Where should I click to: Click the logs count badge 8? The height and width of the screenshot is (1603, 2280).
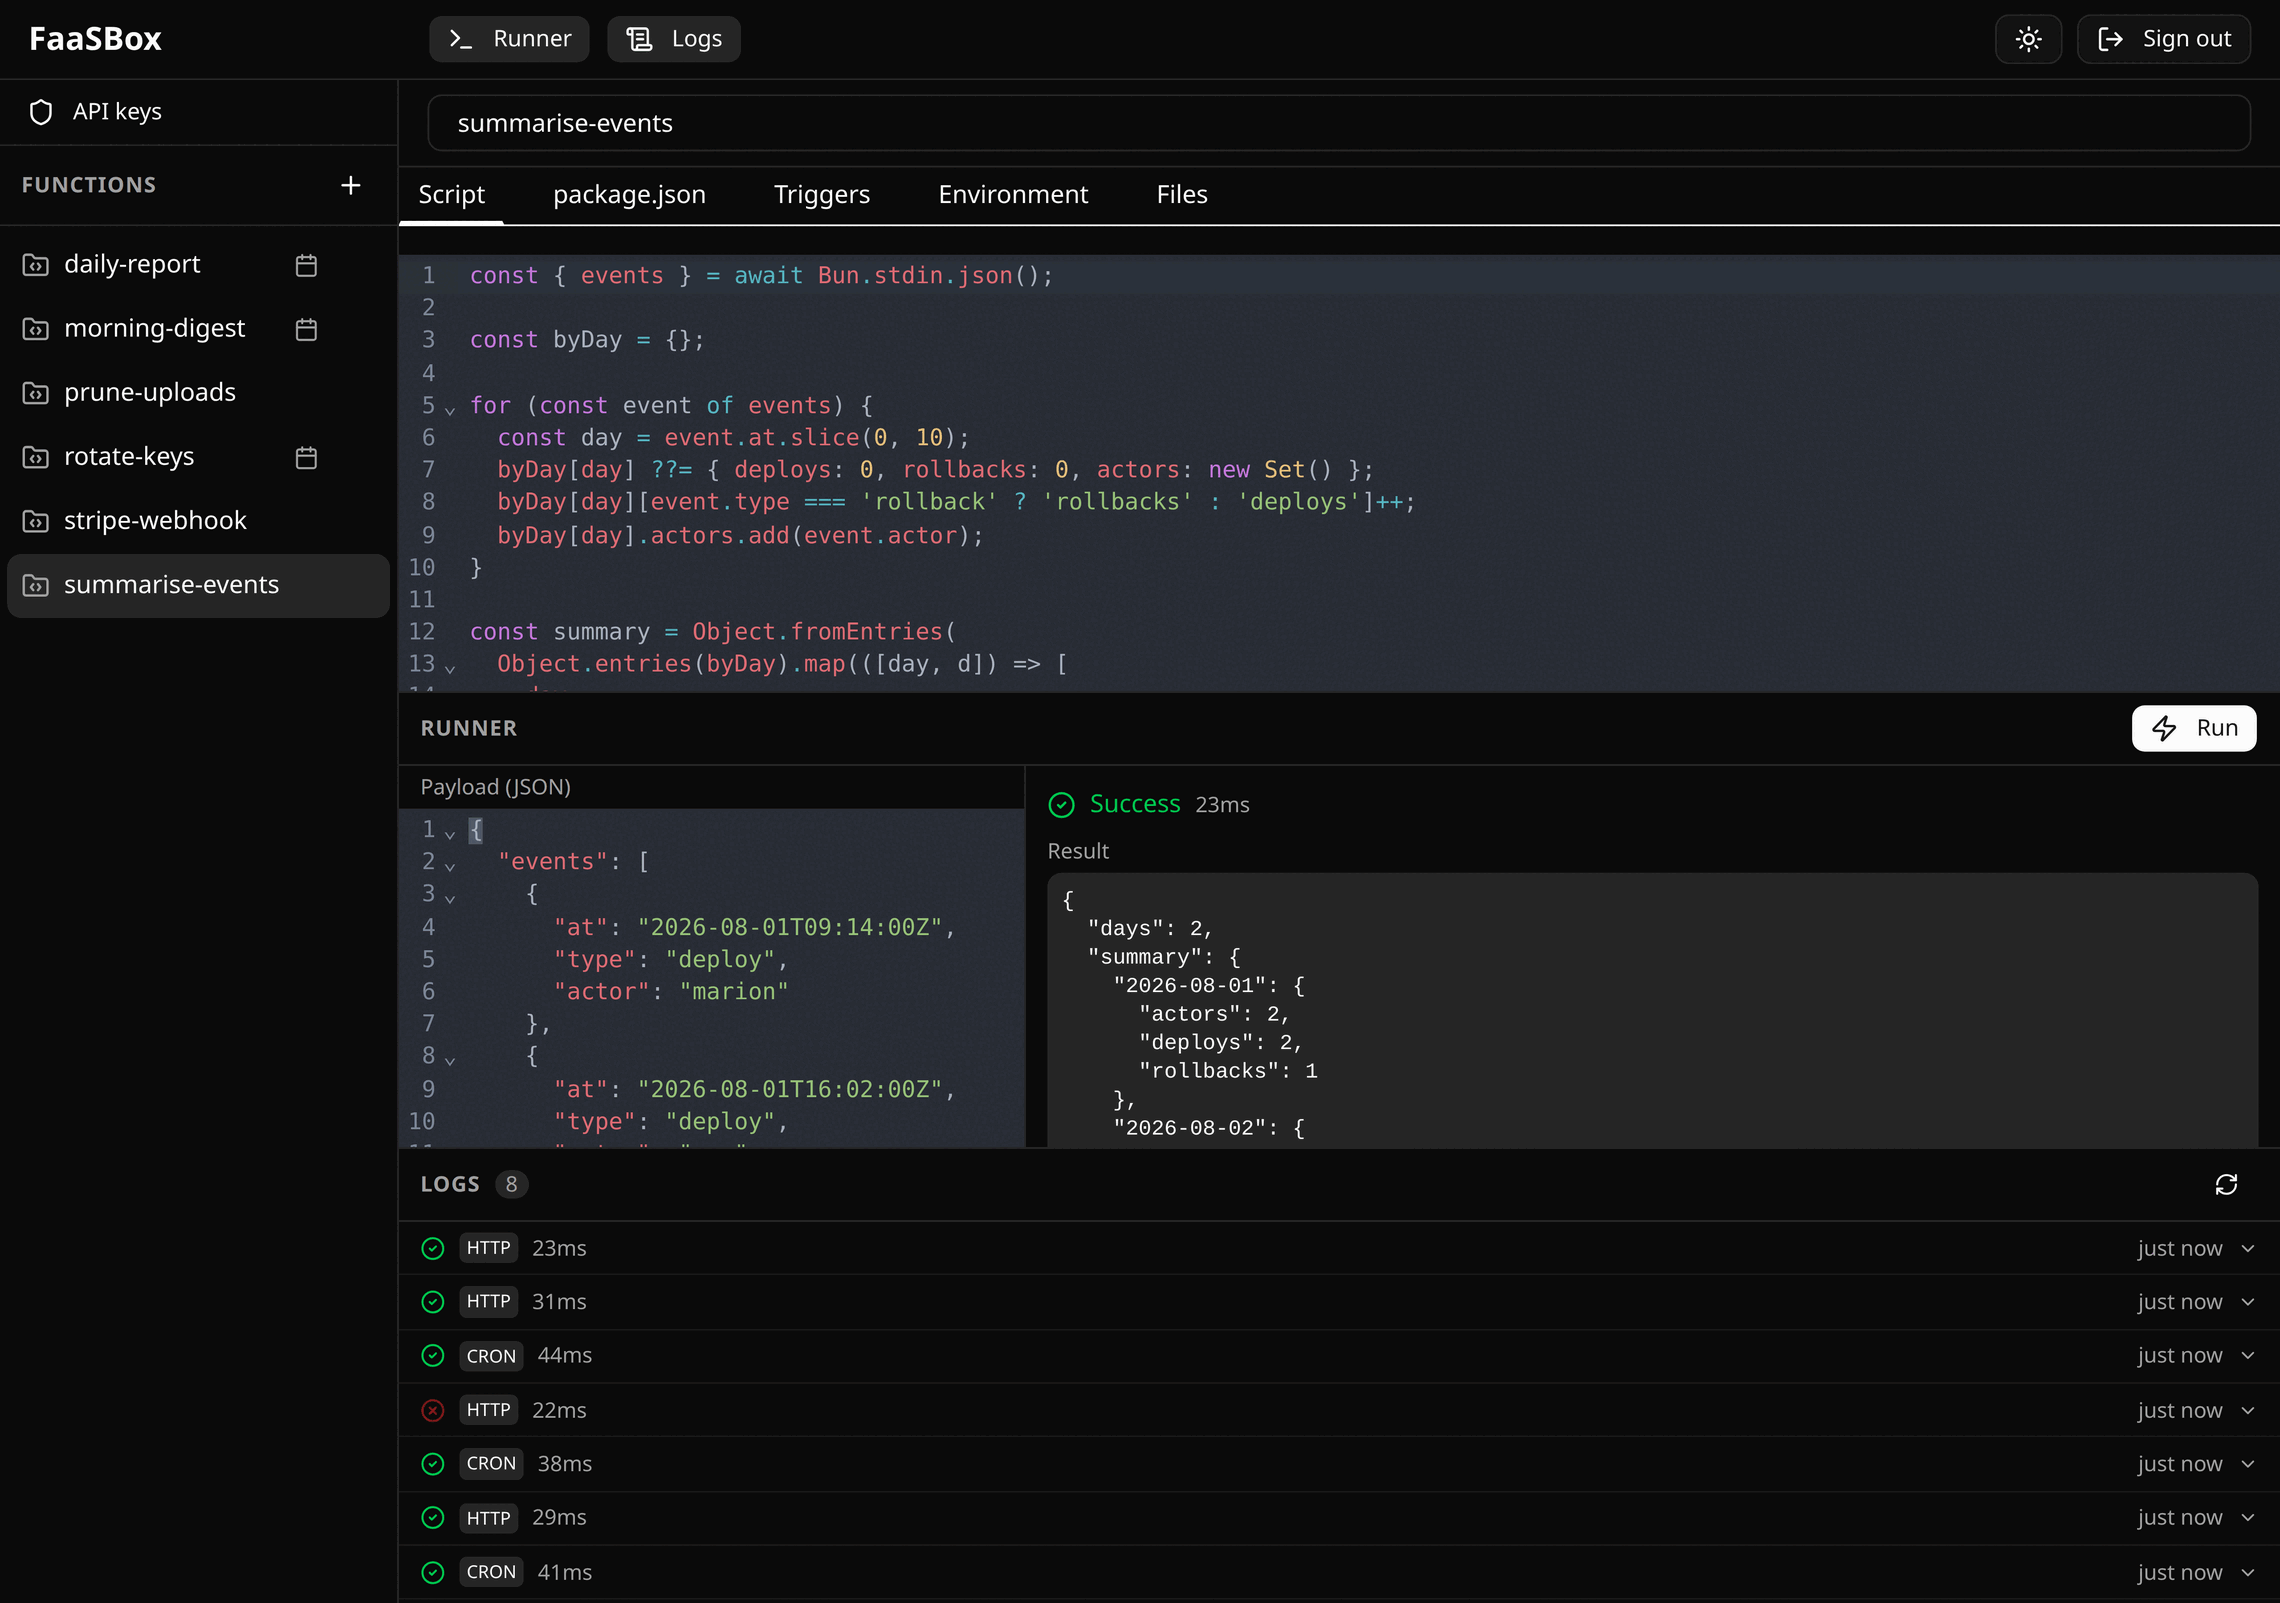click(511, 1184)
